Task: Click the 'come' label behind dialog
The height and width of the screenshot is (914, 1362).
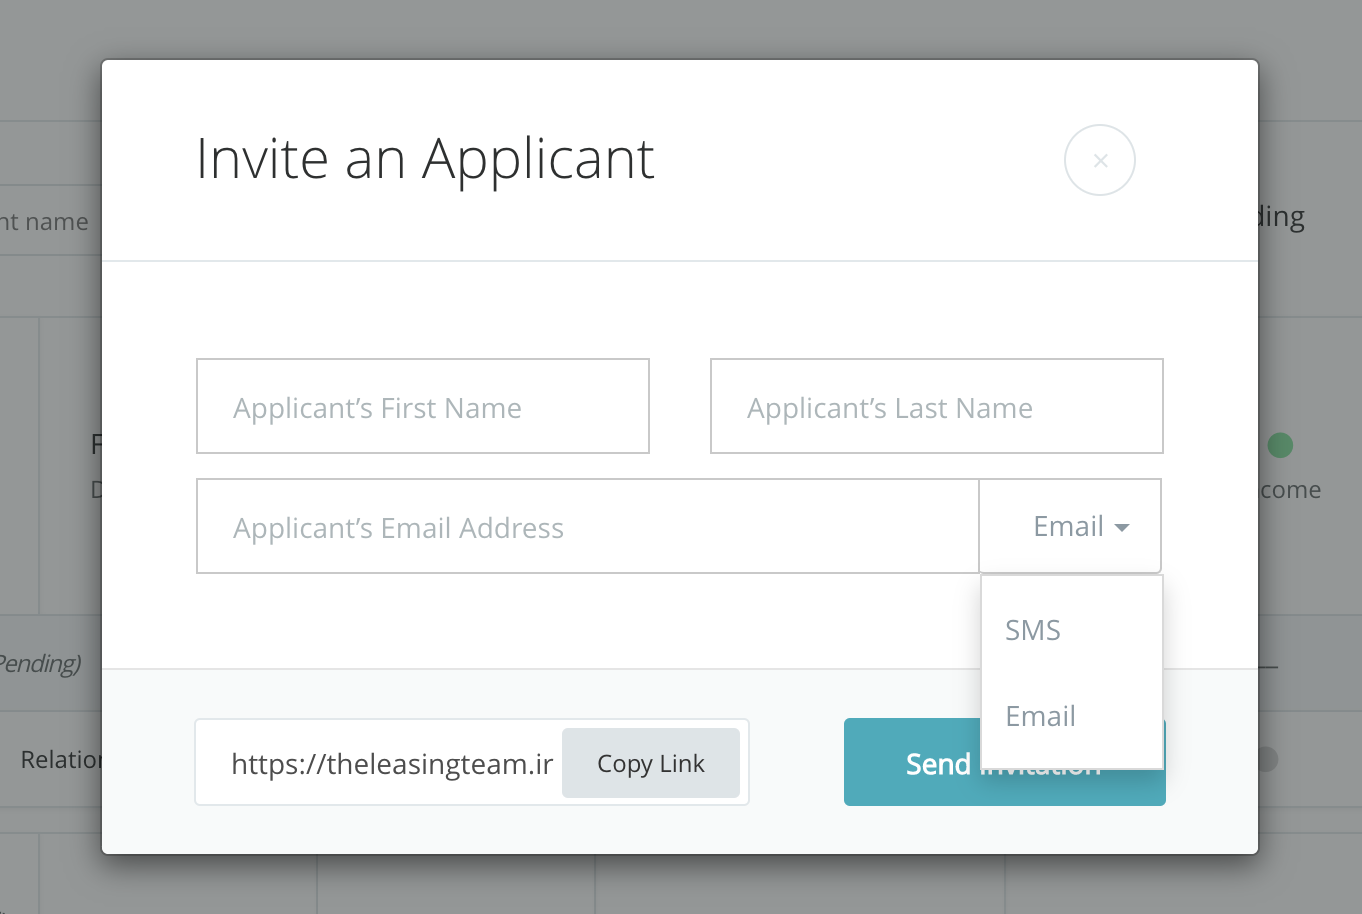Action: (1291, 490)
